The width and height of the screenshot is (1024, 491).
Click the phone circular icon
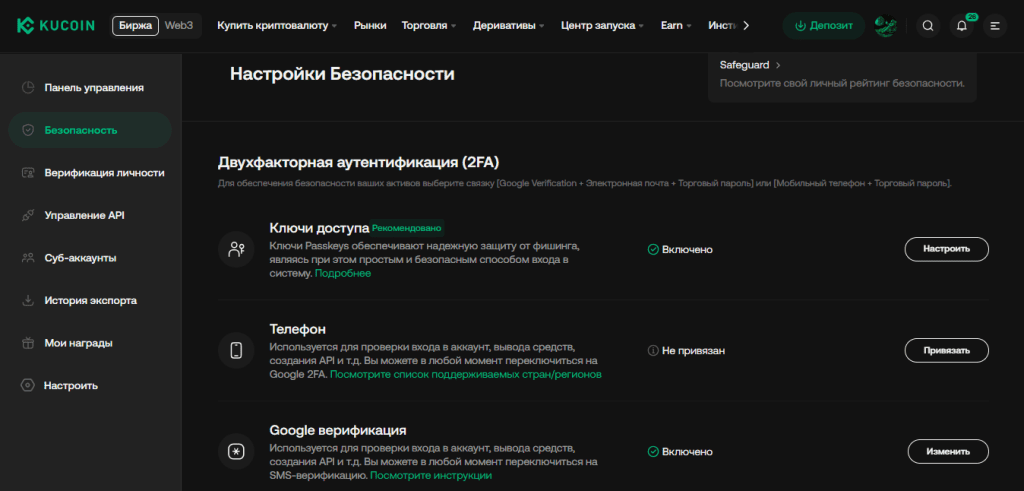[x=236, y=351]
